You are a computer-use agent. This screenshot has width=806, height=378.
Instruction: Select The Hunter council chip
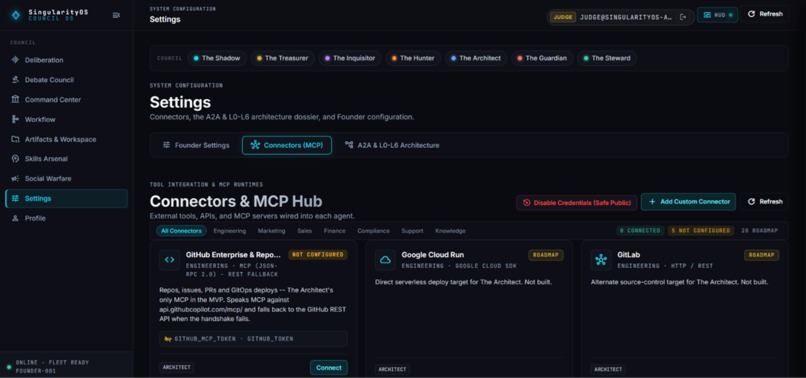[413, 58]
